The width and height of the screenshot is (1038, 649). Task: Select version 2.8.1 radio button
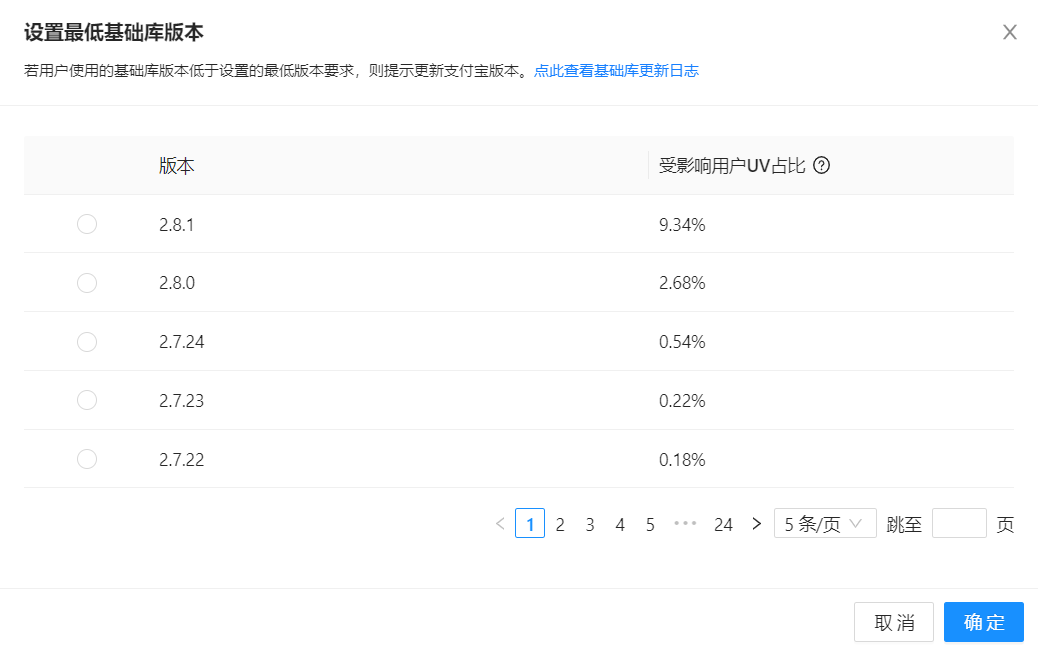(x=87, y=224)
